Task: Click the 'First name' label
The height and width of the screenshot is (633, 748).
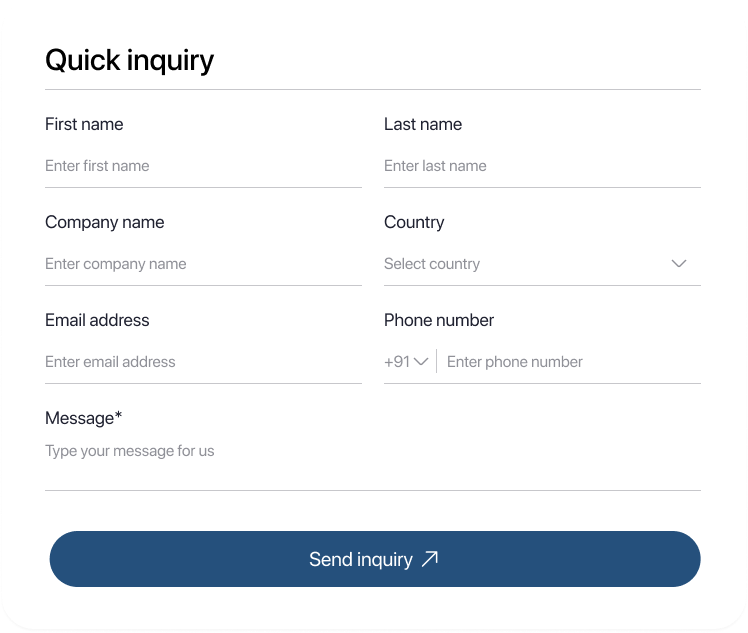Action: [84, 124]
